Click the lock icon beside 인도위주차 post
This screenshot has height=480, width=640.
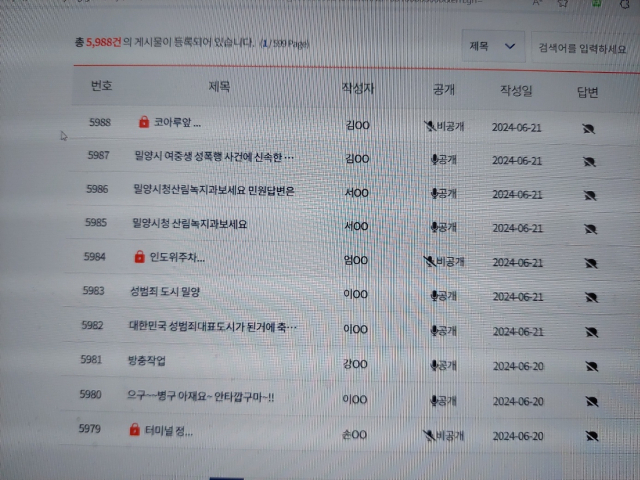click(x=139, y=258)
